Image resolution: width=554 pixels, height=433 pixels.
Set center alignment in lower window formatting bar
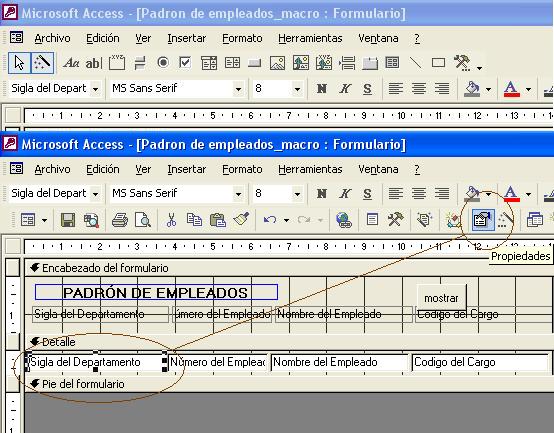point(419,194)
